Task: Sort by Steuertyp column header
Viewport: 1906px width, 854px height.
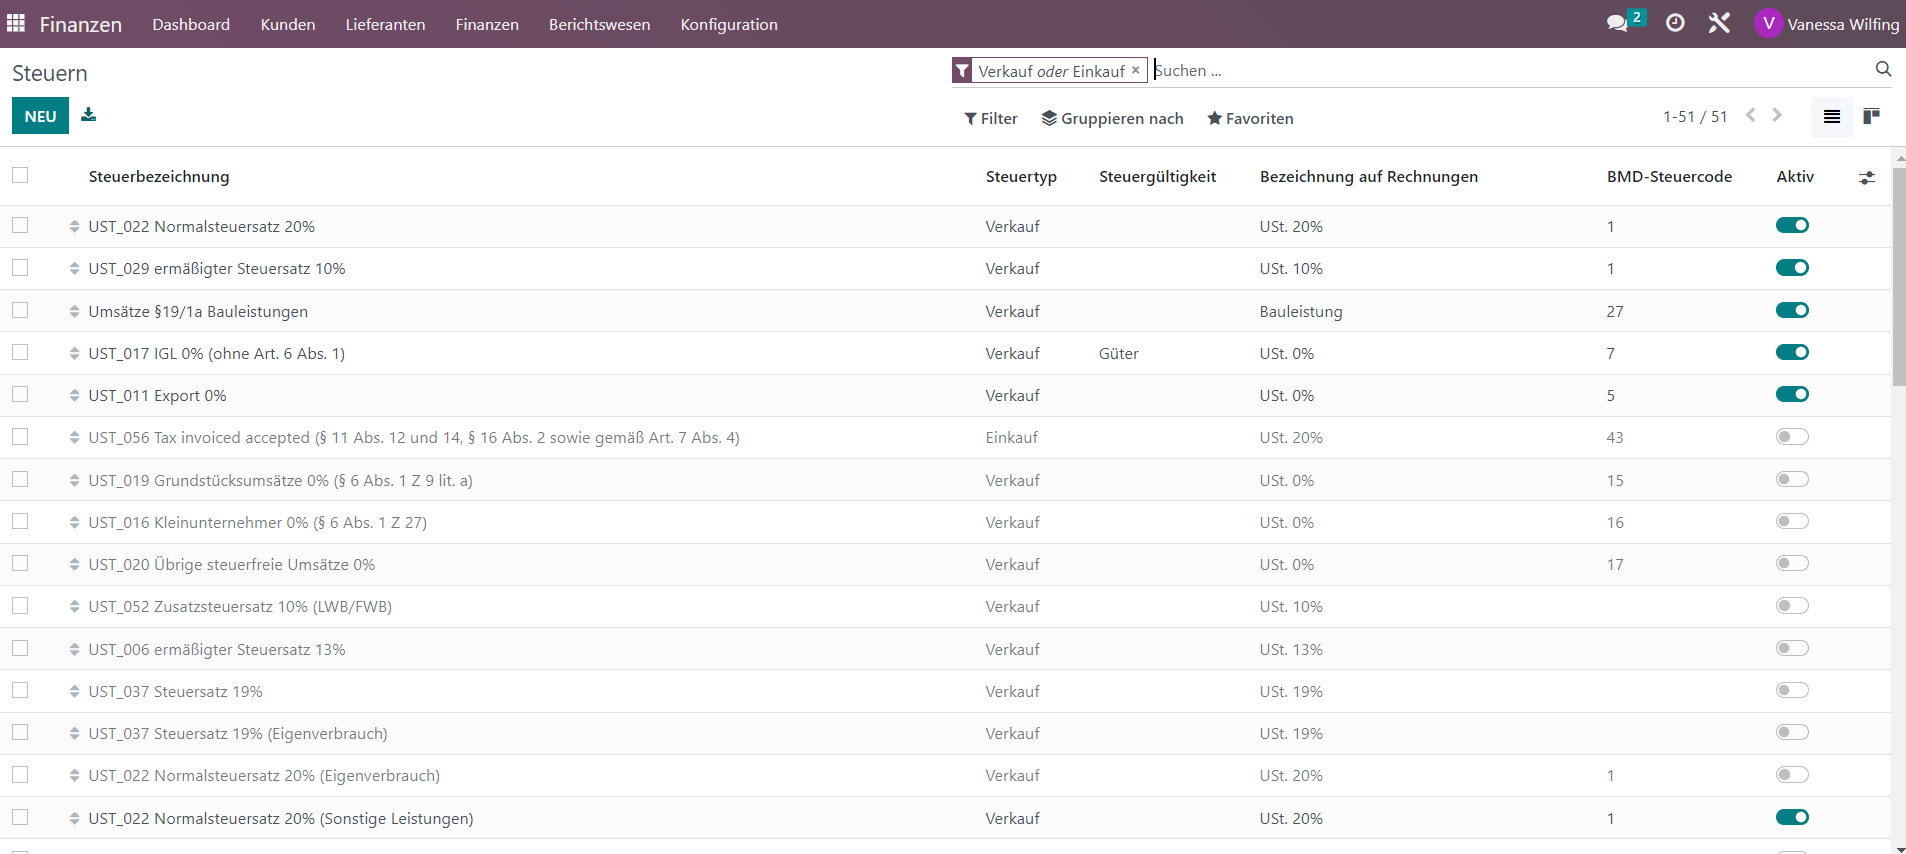Action: click(x=1021, y=177)
